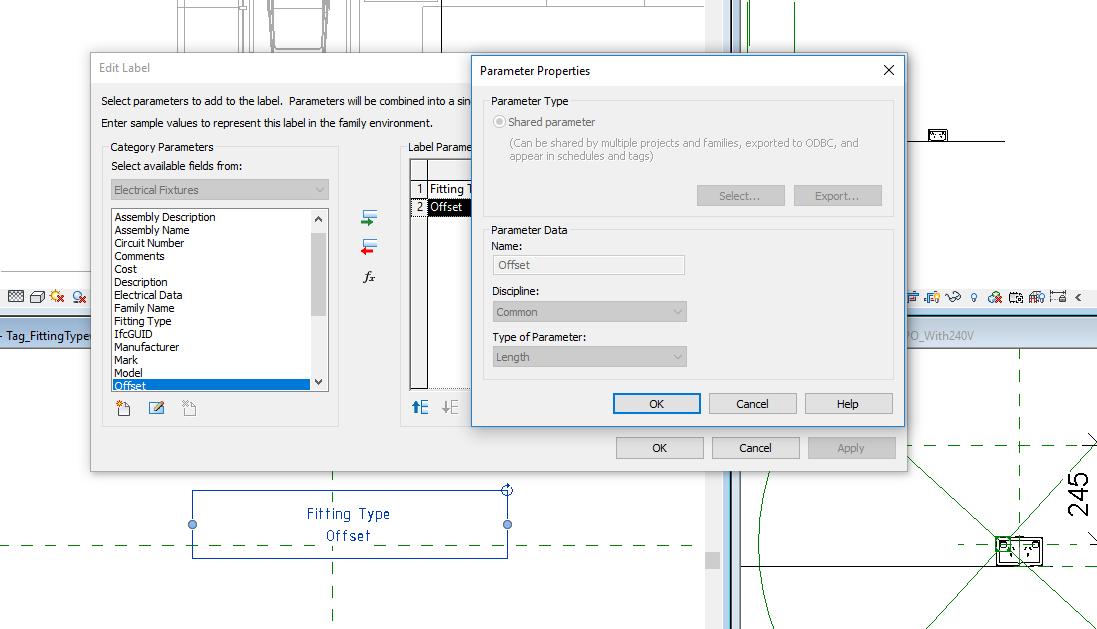This screenshot has height=629, width=1097.
Task: Click the analytical model lightbulb icon
Action: click(x=1037, y=297)
